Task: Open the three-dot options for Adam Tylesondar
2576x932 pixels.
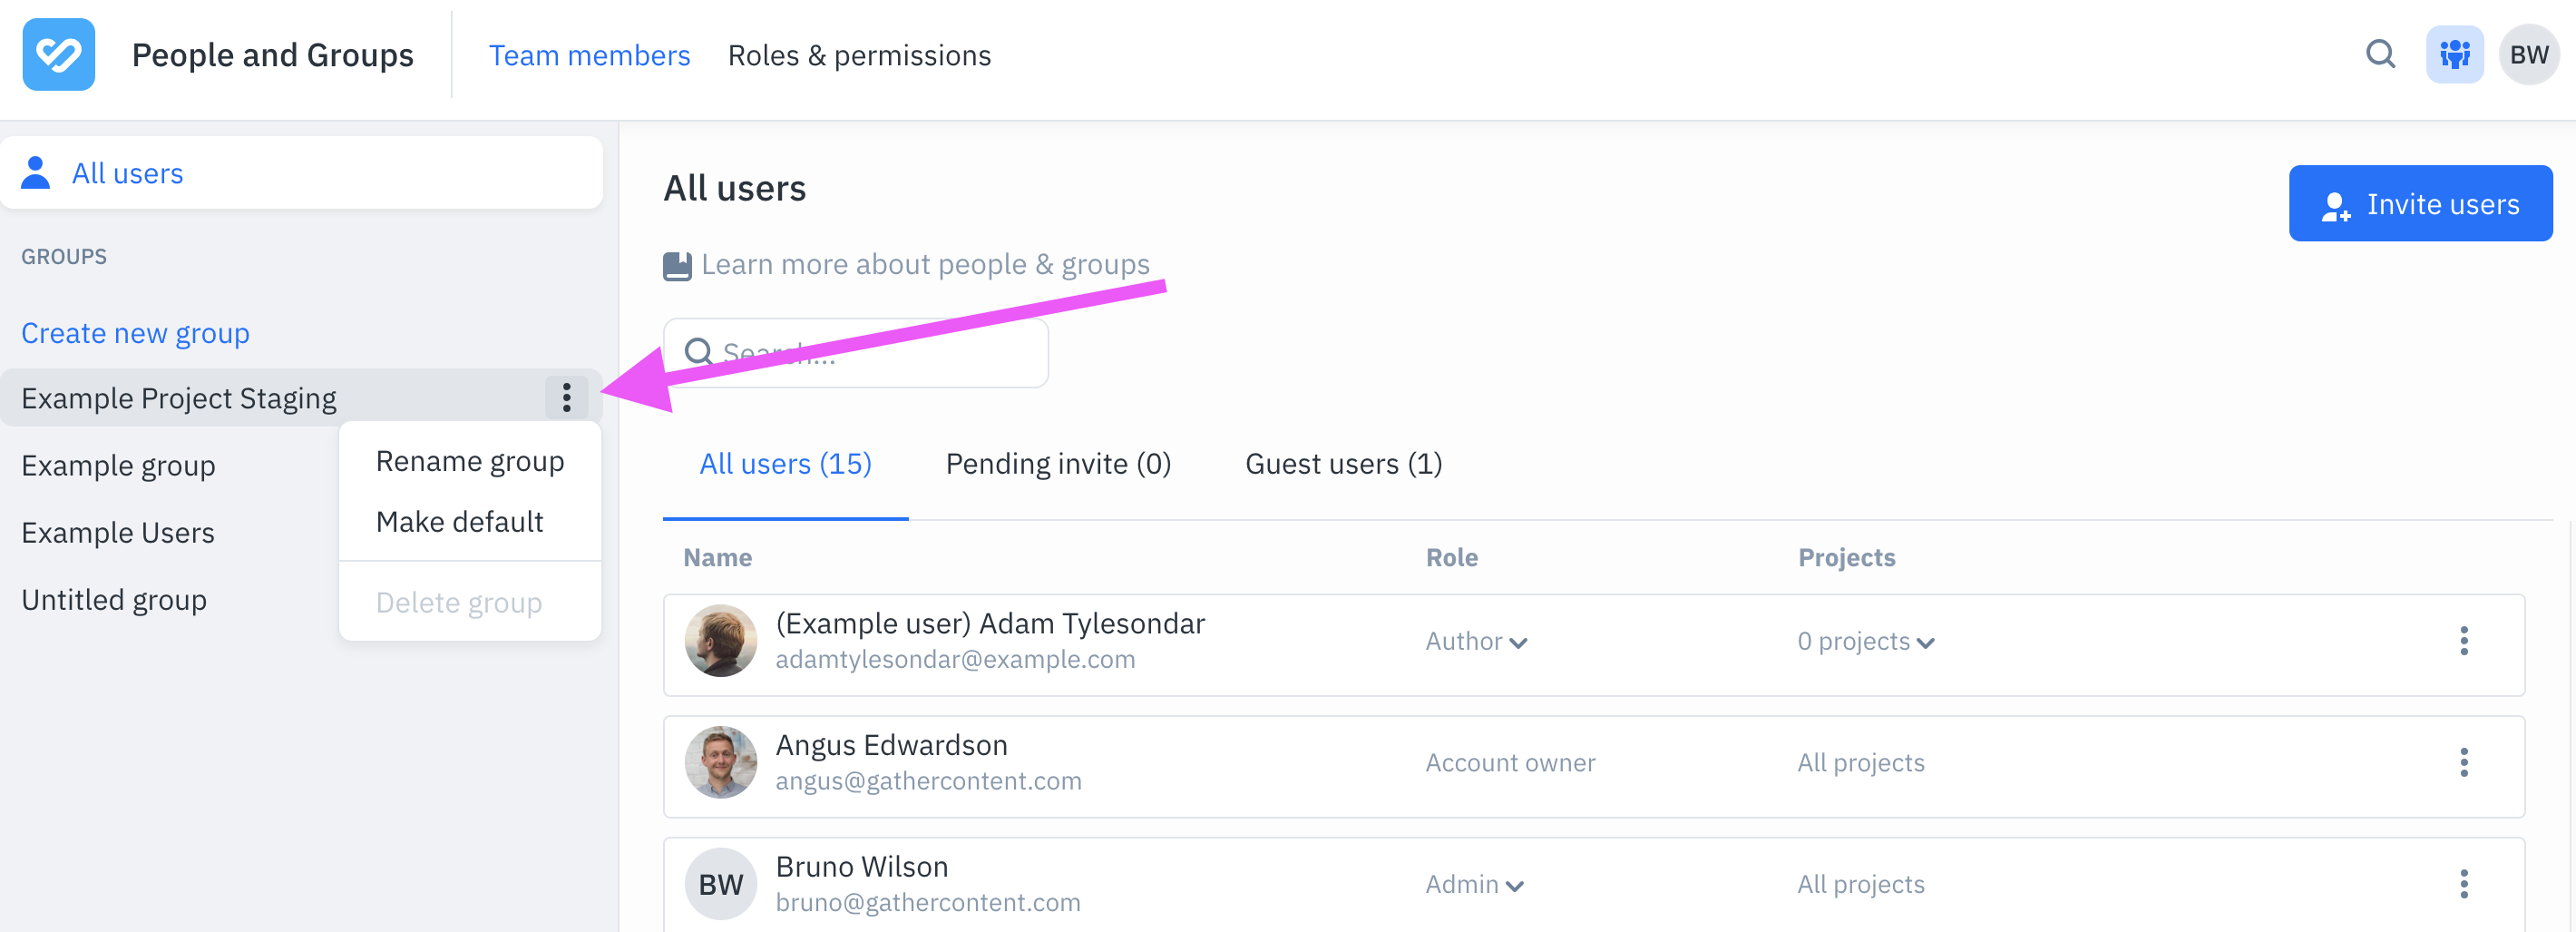Action: 2463,641
